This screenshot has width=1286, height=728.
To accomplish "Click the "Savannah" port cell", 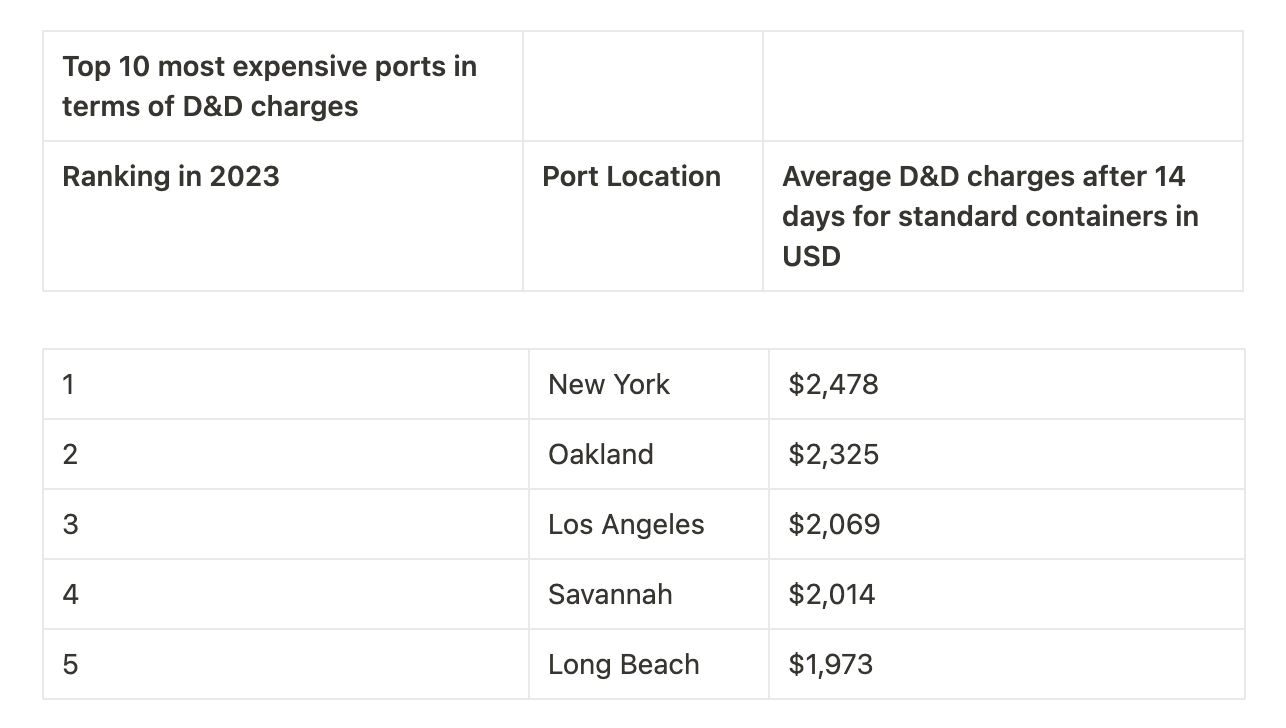I will tap(610, 595).
